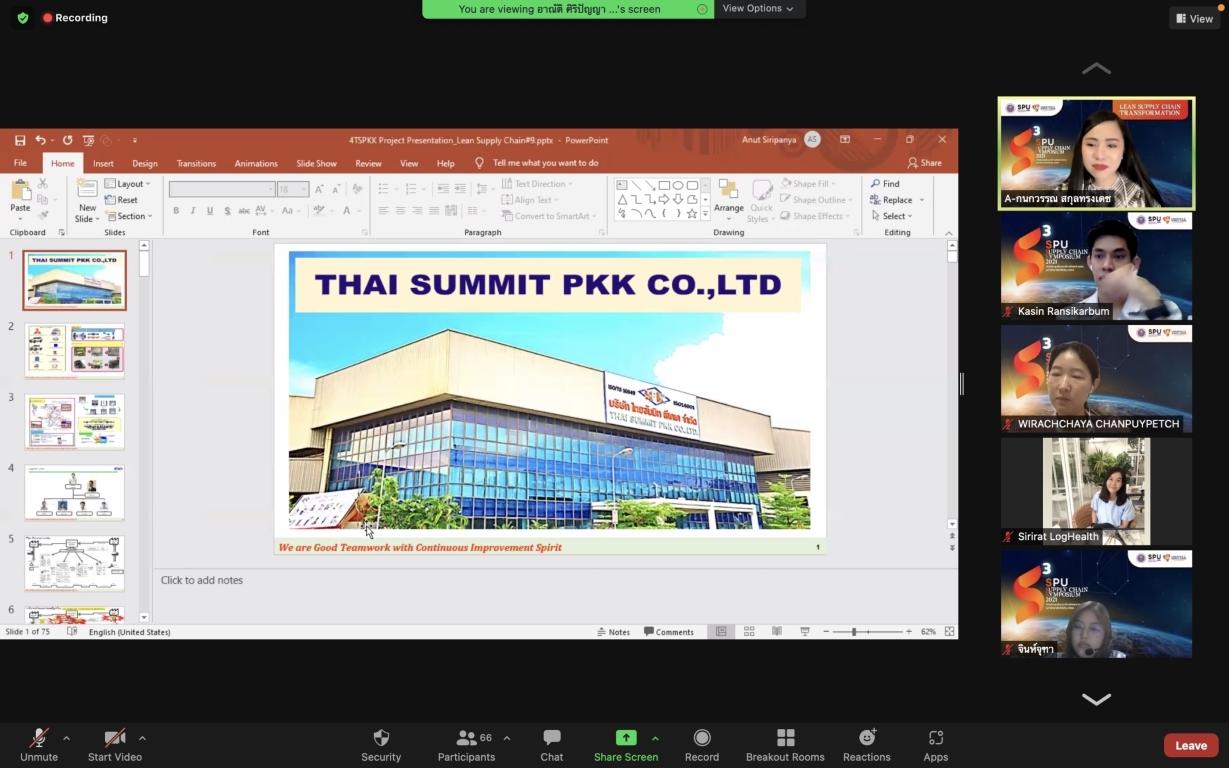Viewport: 1229px width, 768px height.
Task: Select Kasin Ransikarbum video tile
Action: click(x=1096, y=266)
